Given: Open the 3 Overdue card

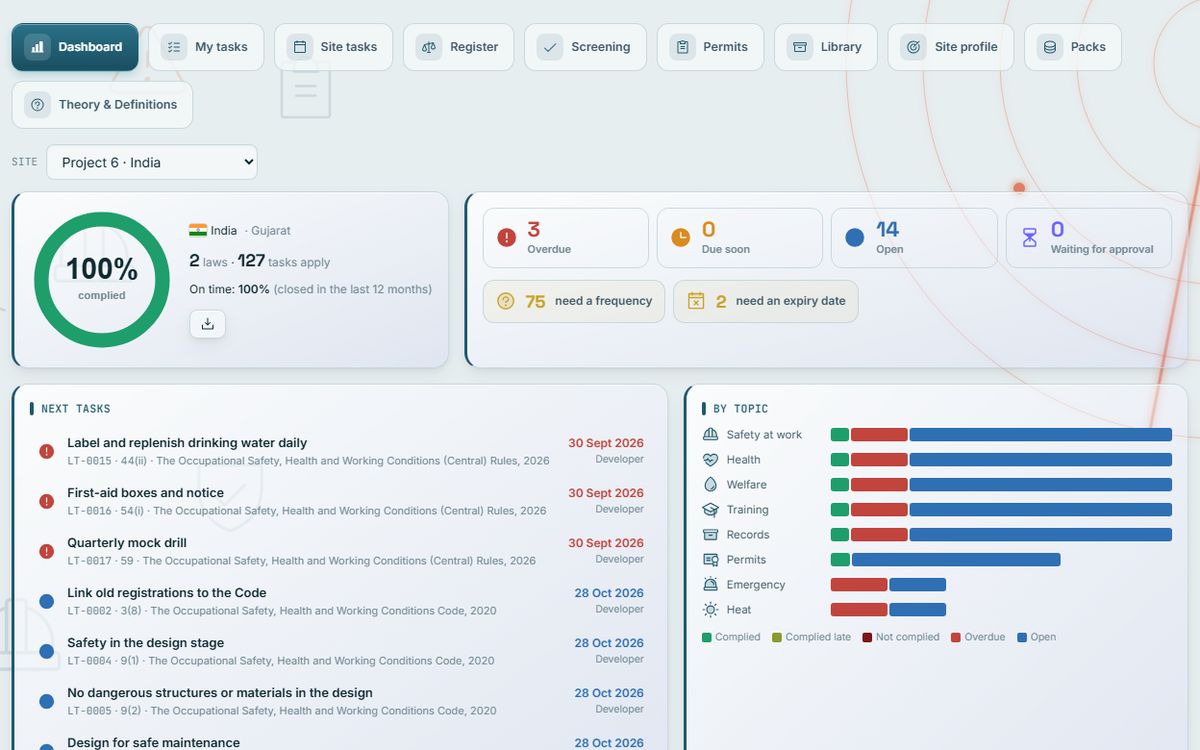Looking at the screenshot, I should (x=566, y=238).
